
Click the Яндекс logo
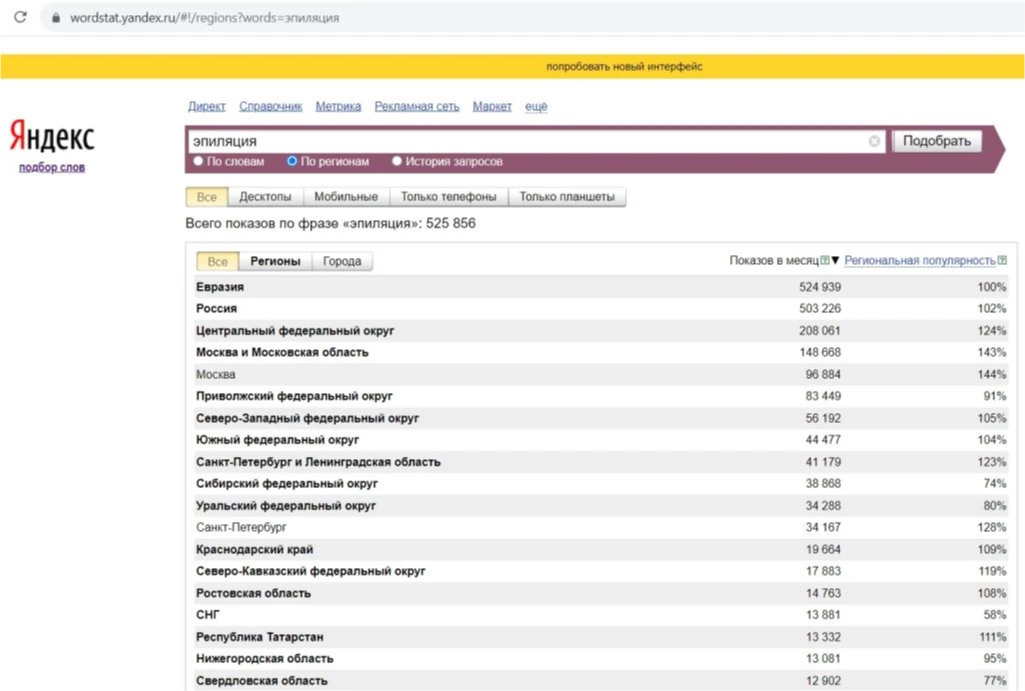click(x=52, y=136)
